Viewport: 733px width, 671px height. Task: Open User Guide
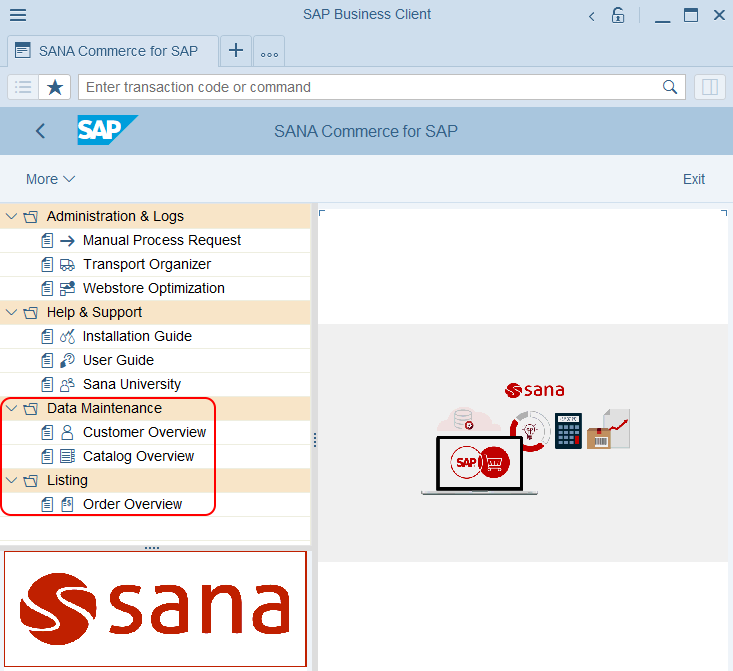[118, 361]
